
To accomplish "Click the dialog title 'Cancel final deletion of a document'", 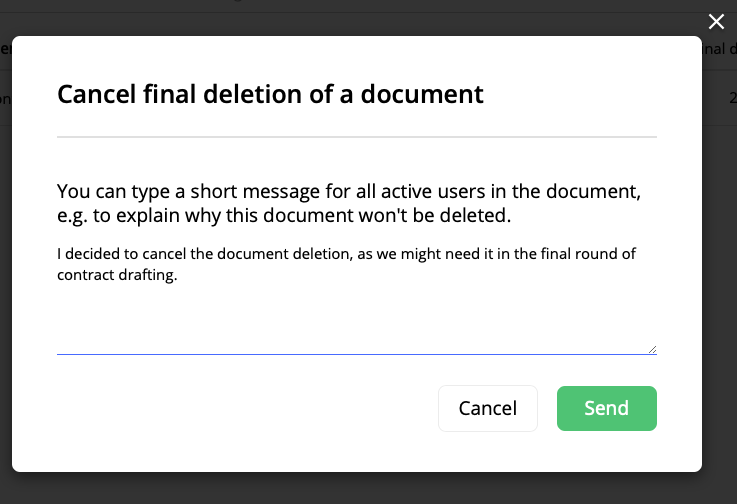I will (x=270, y=94).
